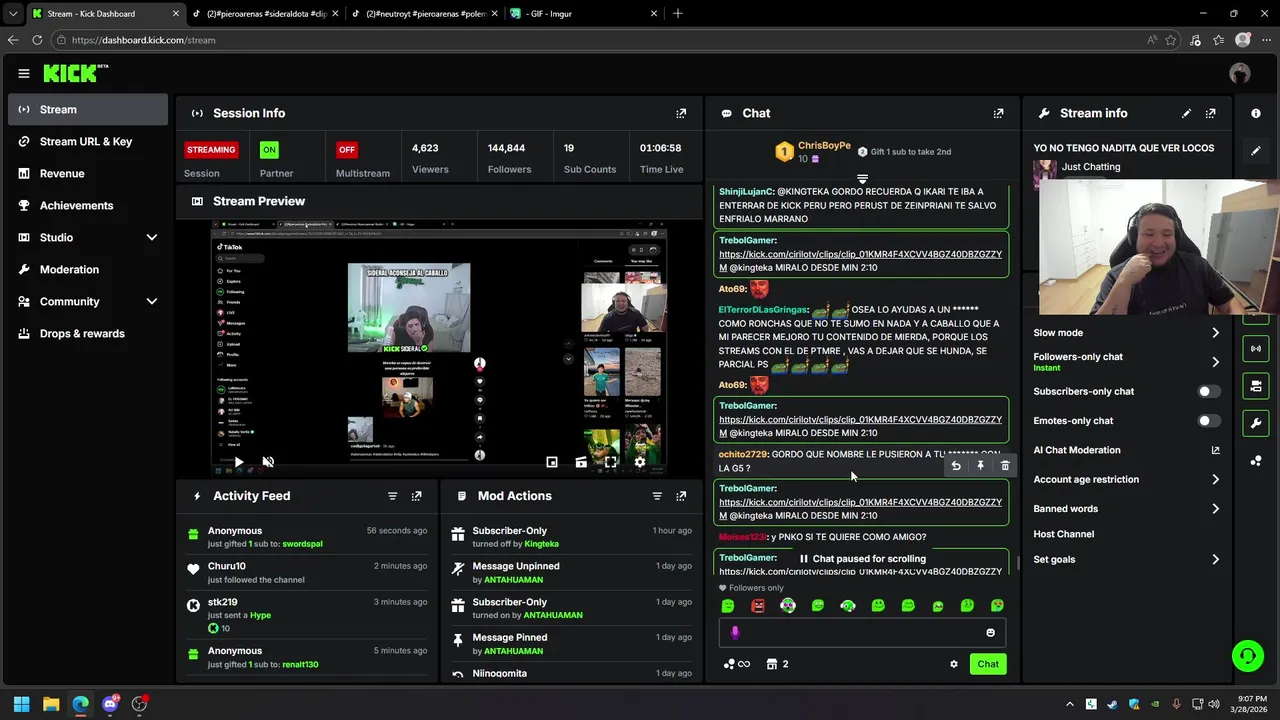Switch to the GIF - Imgur browser tab

[584, 14]
